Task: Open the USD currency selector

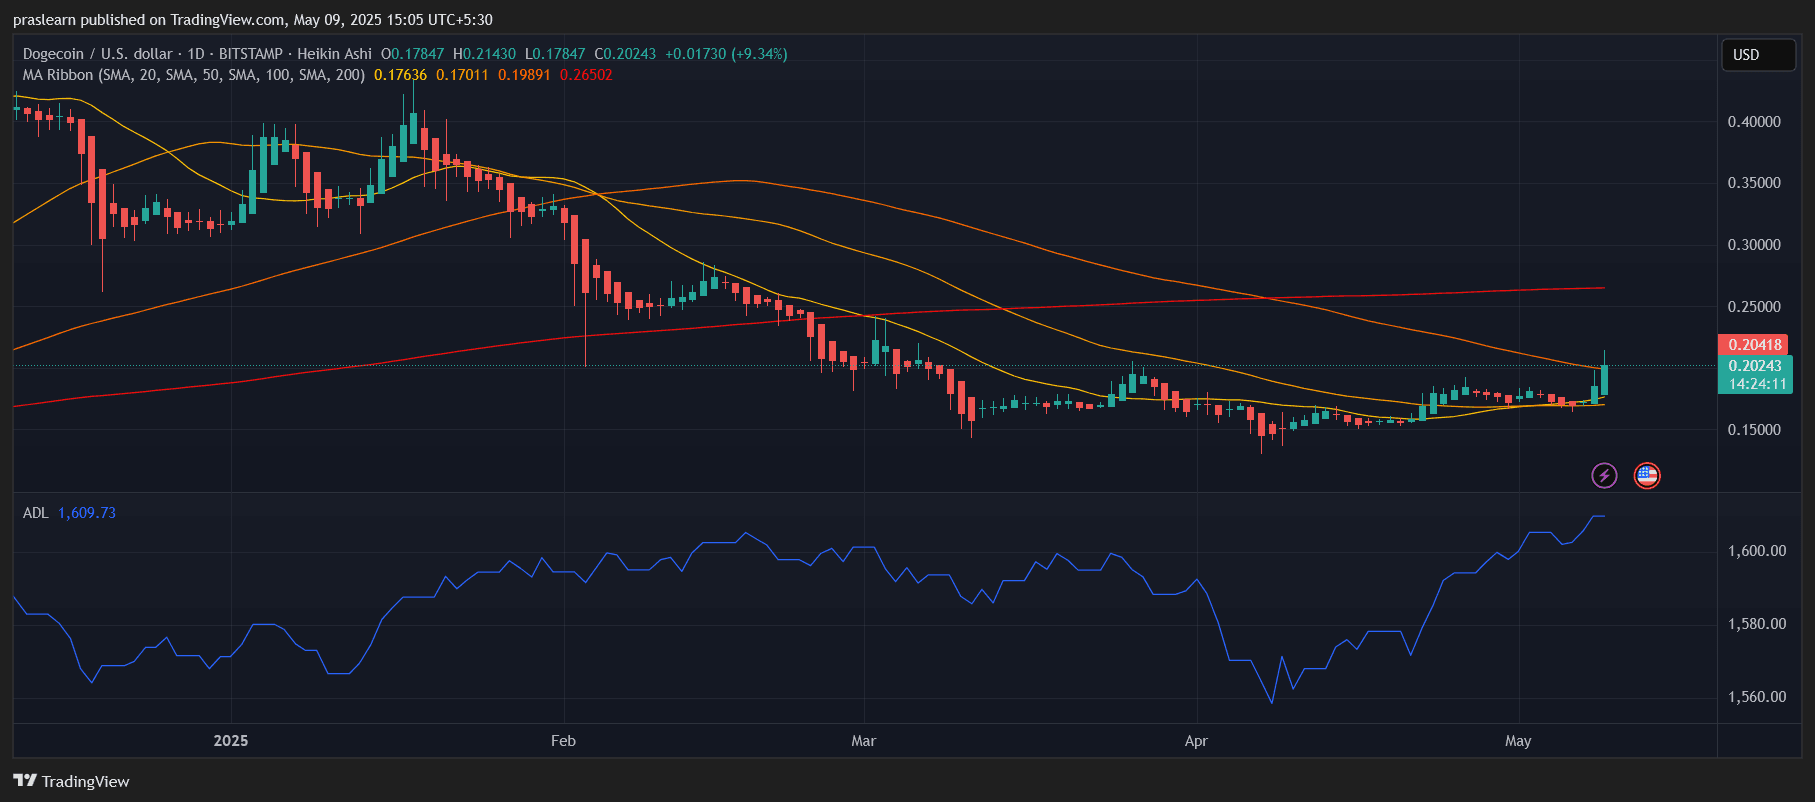Action: point(1757,55)
